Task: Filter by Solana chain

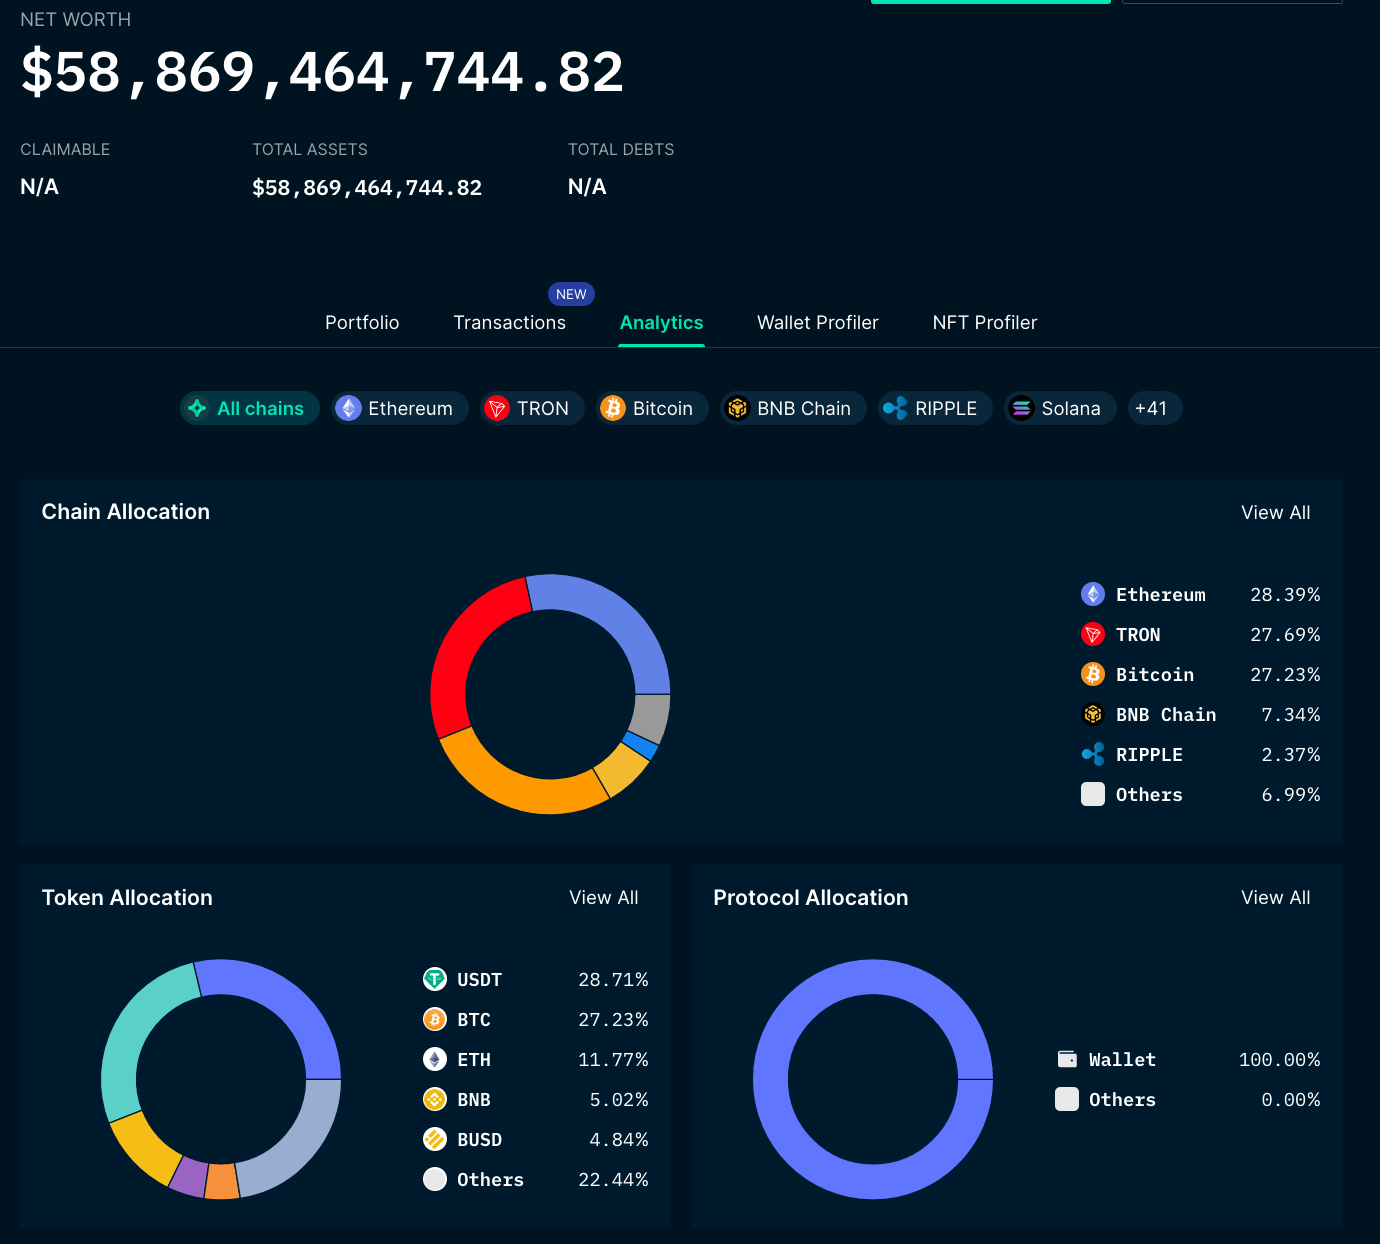Action: pos(1060,408)
